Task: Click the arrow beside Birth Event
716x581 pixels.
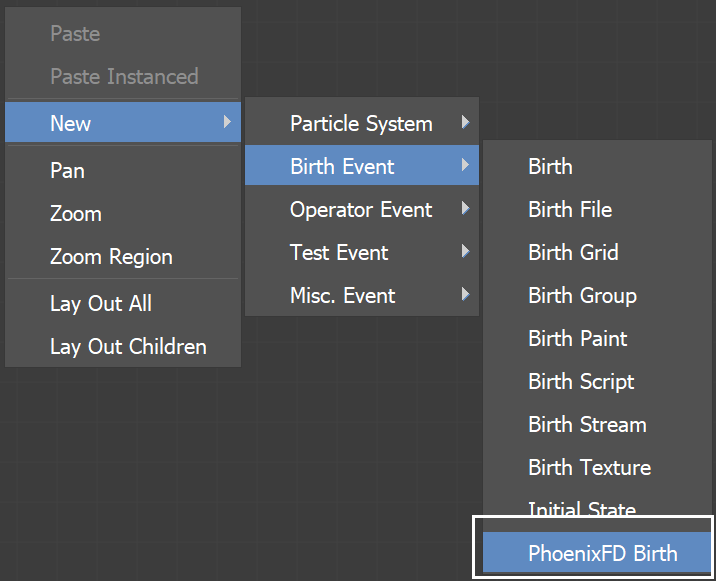Action: 465,164
